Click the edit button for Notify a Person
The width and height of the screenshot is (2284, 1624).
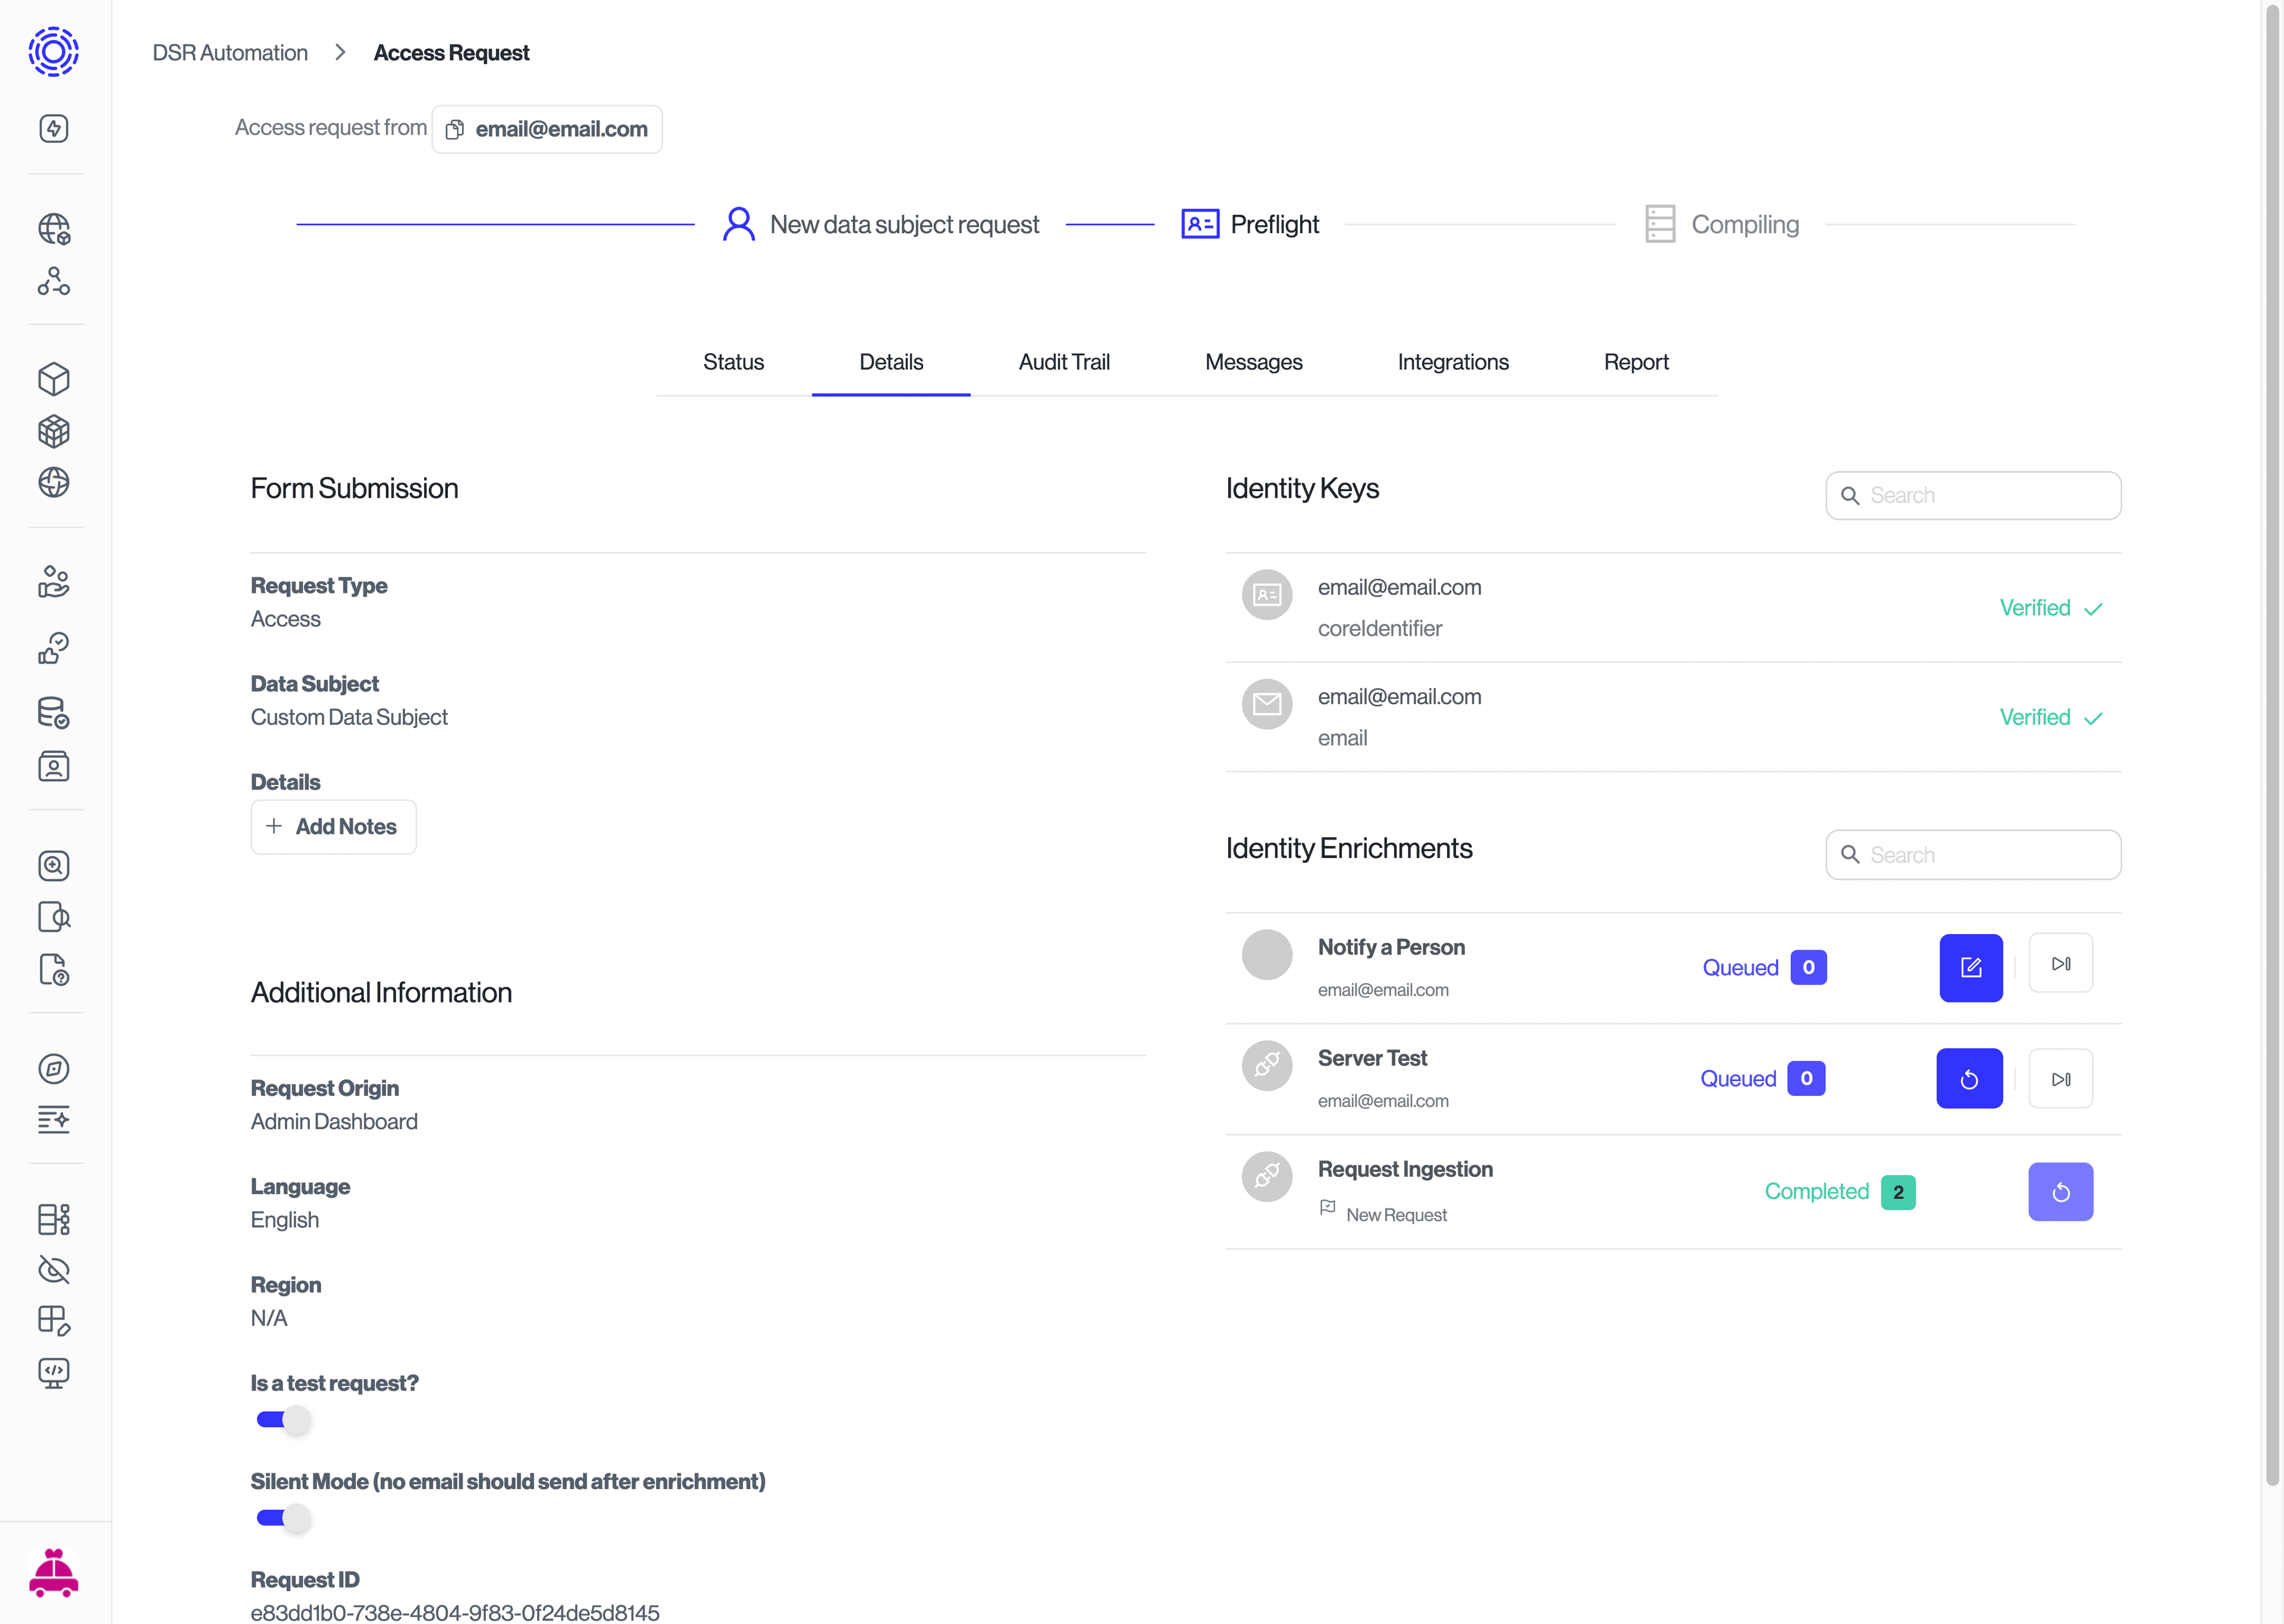tap(1970, 967)
